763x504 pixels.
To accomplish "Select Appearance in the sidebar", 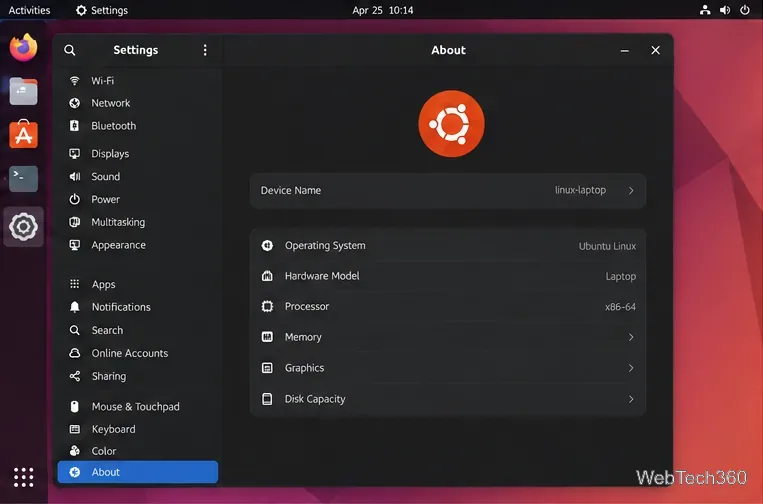I will coord(138,245).
